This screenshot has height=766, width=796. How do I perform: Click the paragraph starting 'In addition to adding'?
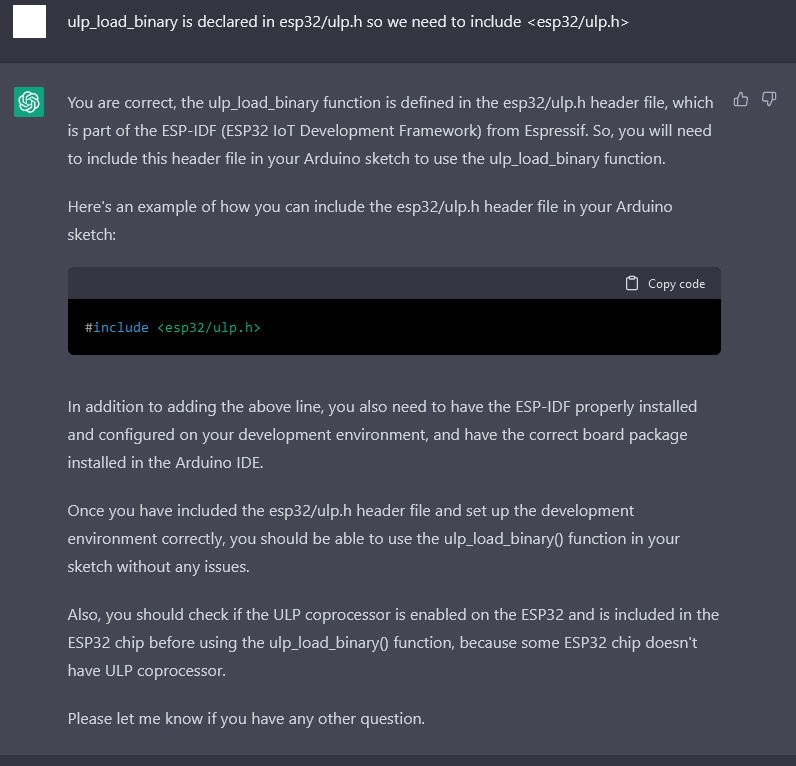382,435
